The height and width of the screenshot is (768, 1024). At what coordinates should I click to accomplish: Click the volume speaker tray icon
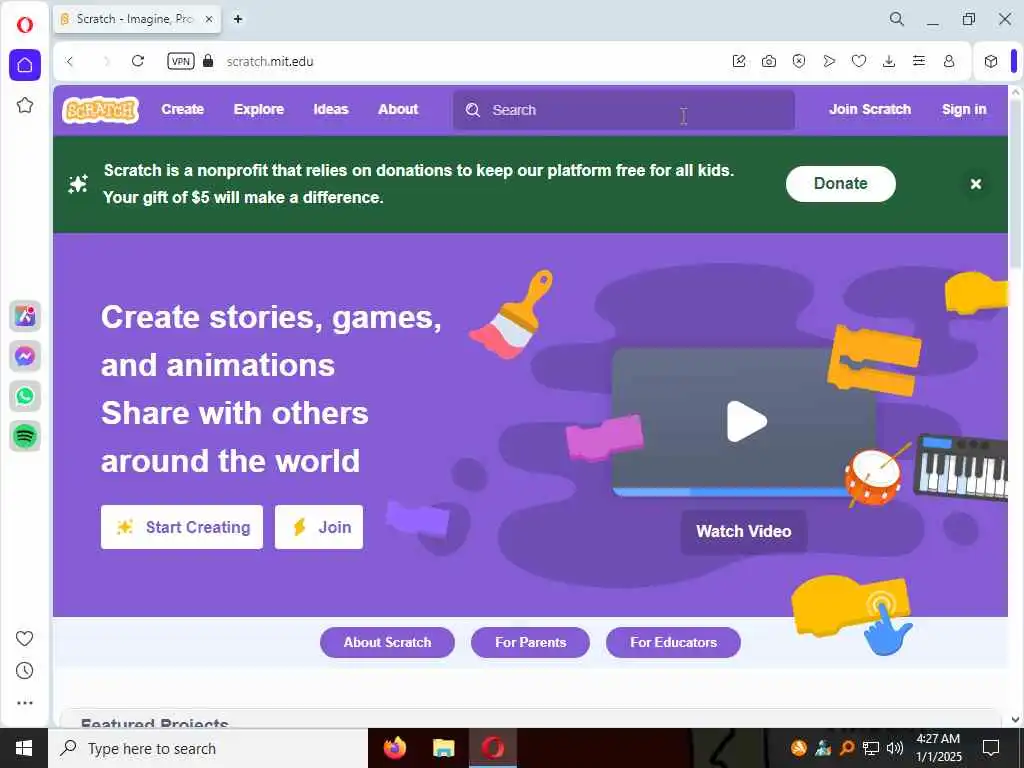coord(895,748)
